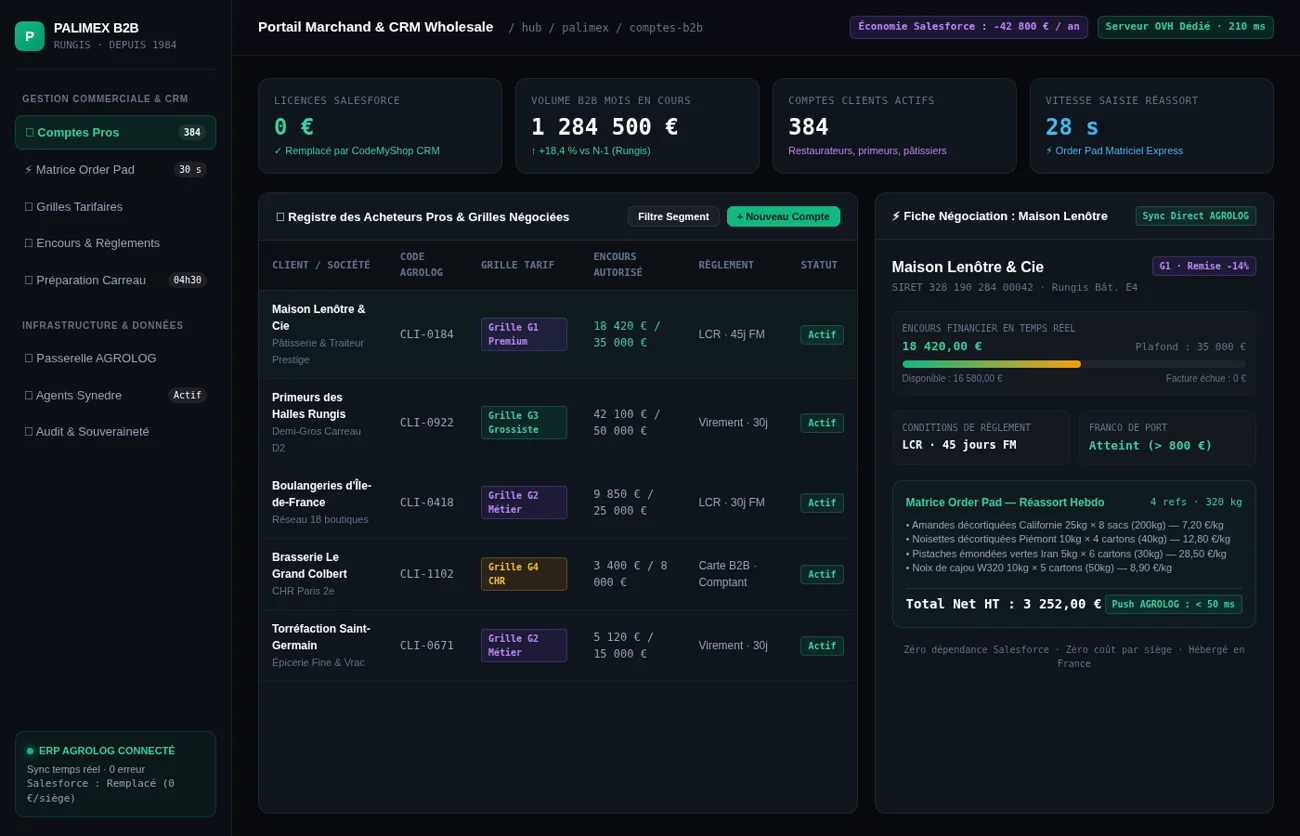Click Statut column header
1300x836 pixels.
[819, 265]
